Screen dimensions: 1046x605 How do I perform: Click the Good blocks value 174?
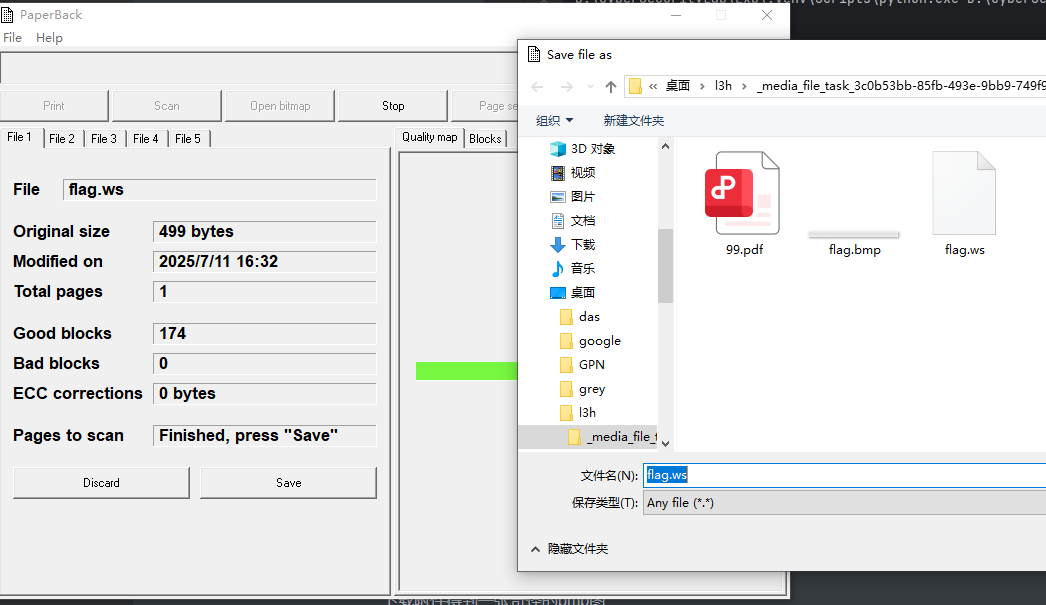265,334
